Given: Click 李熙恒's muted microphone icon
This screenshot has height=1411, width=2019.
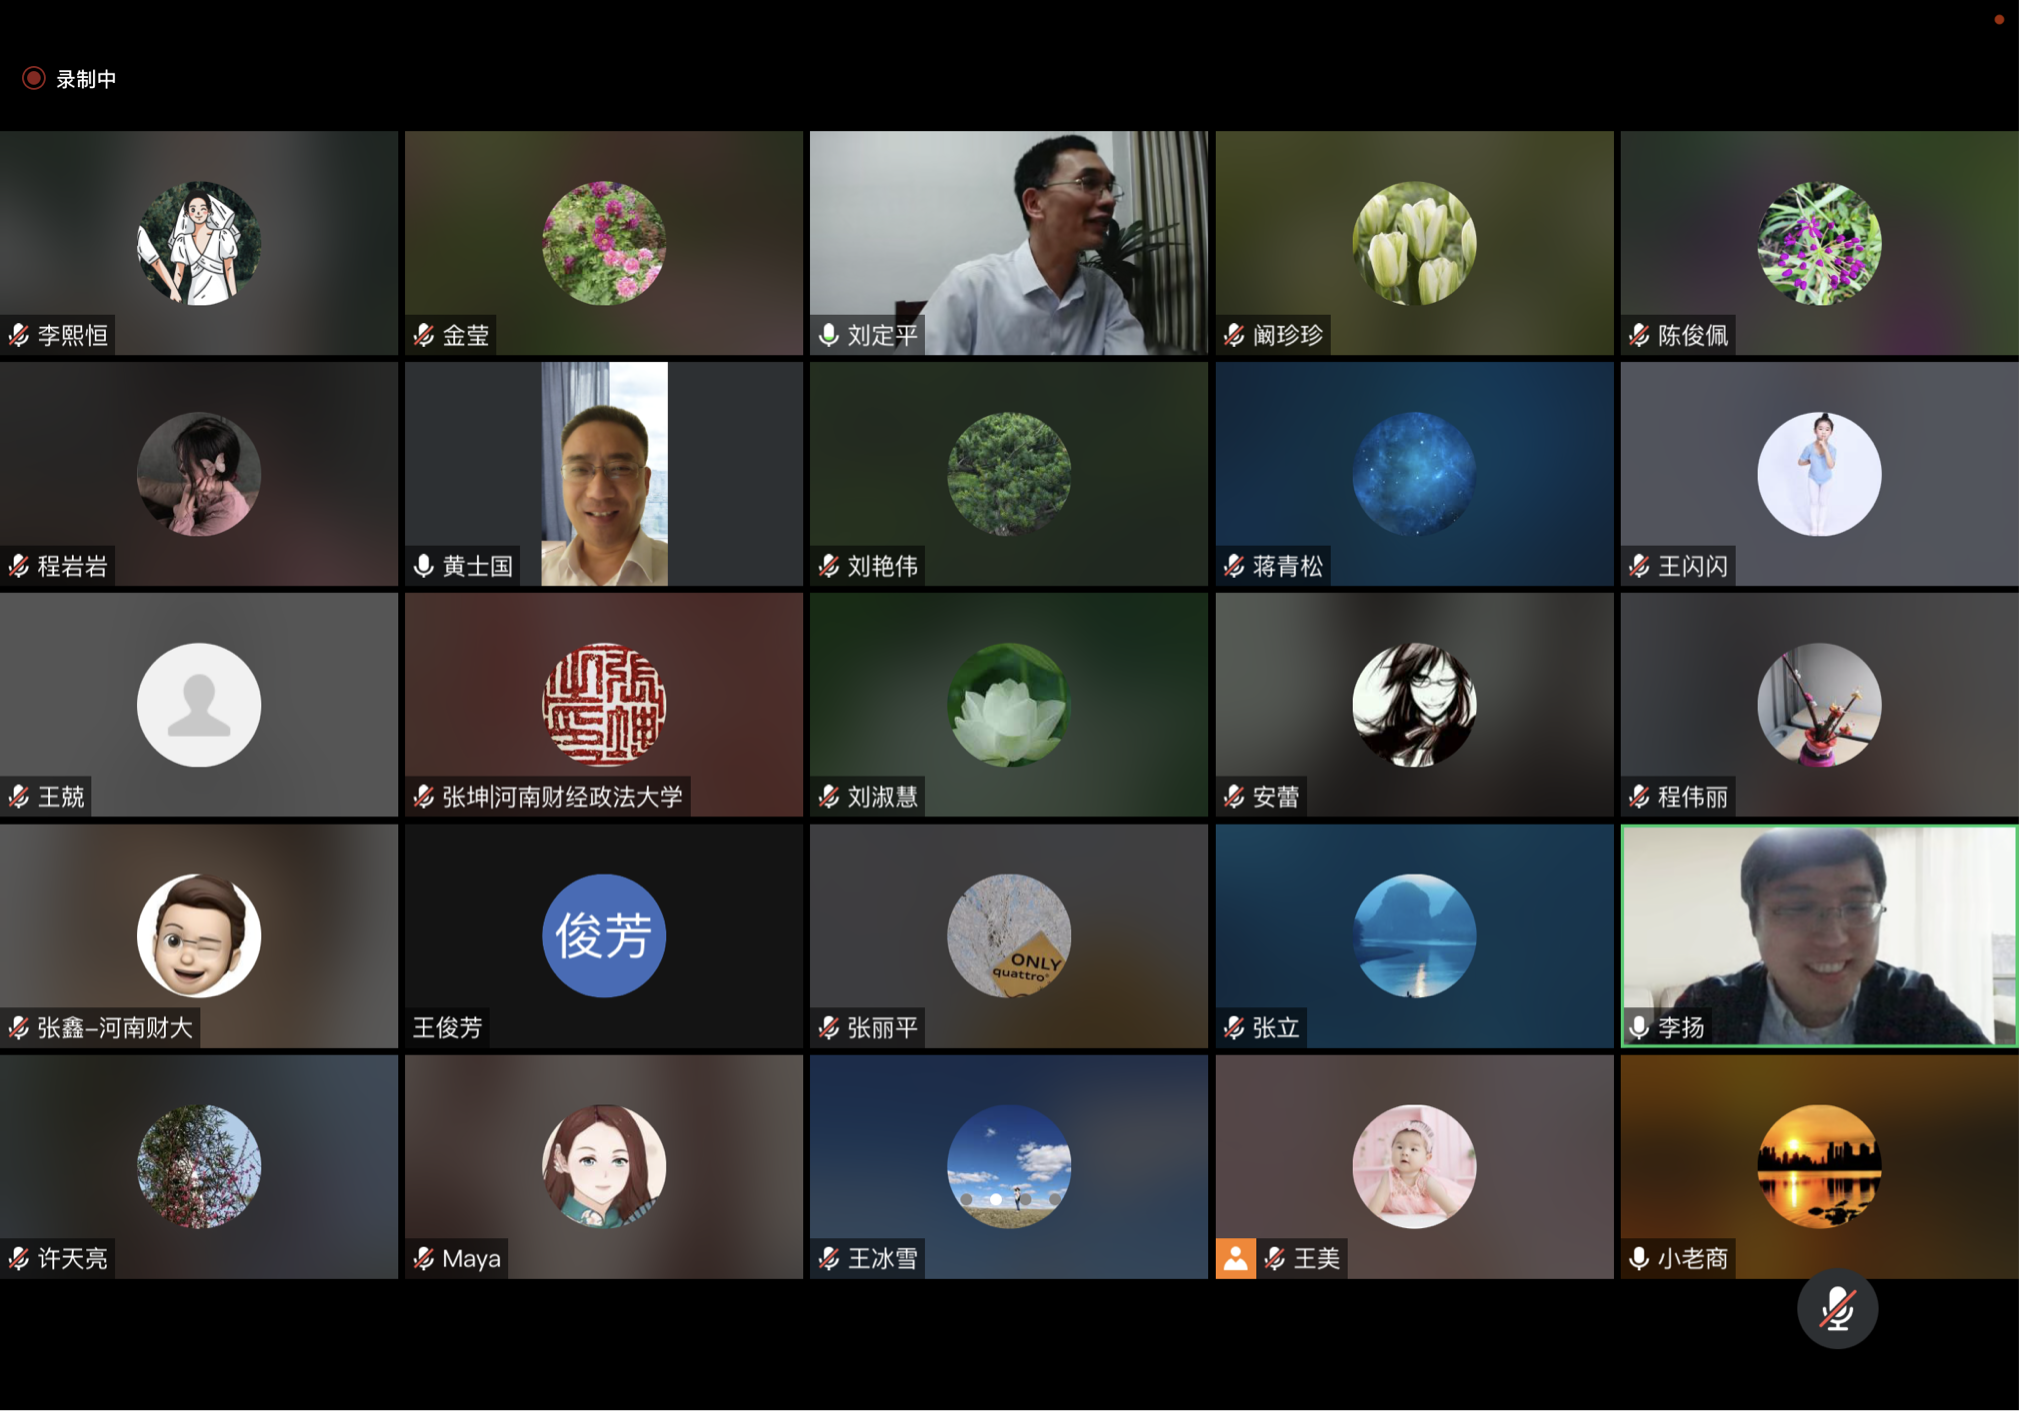Looking at the screenshot, I should pyautogui.click(x=19, y=335).
